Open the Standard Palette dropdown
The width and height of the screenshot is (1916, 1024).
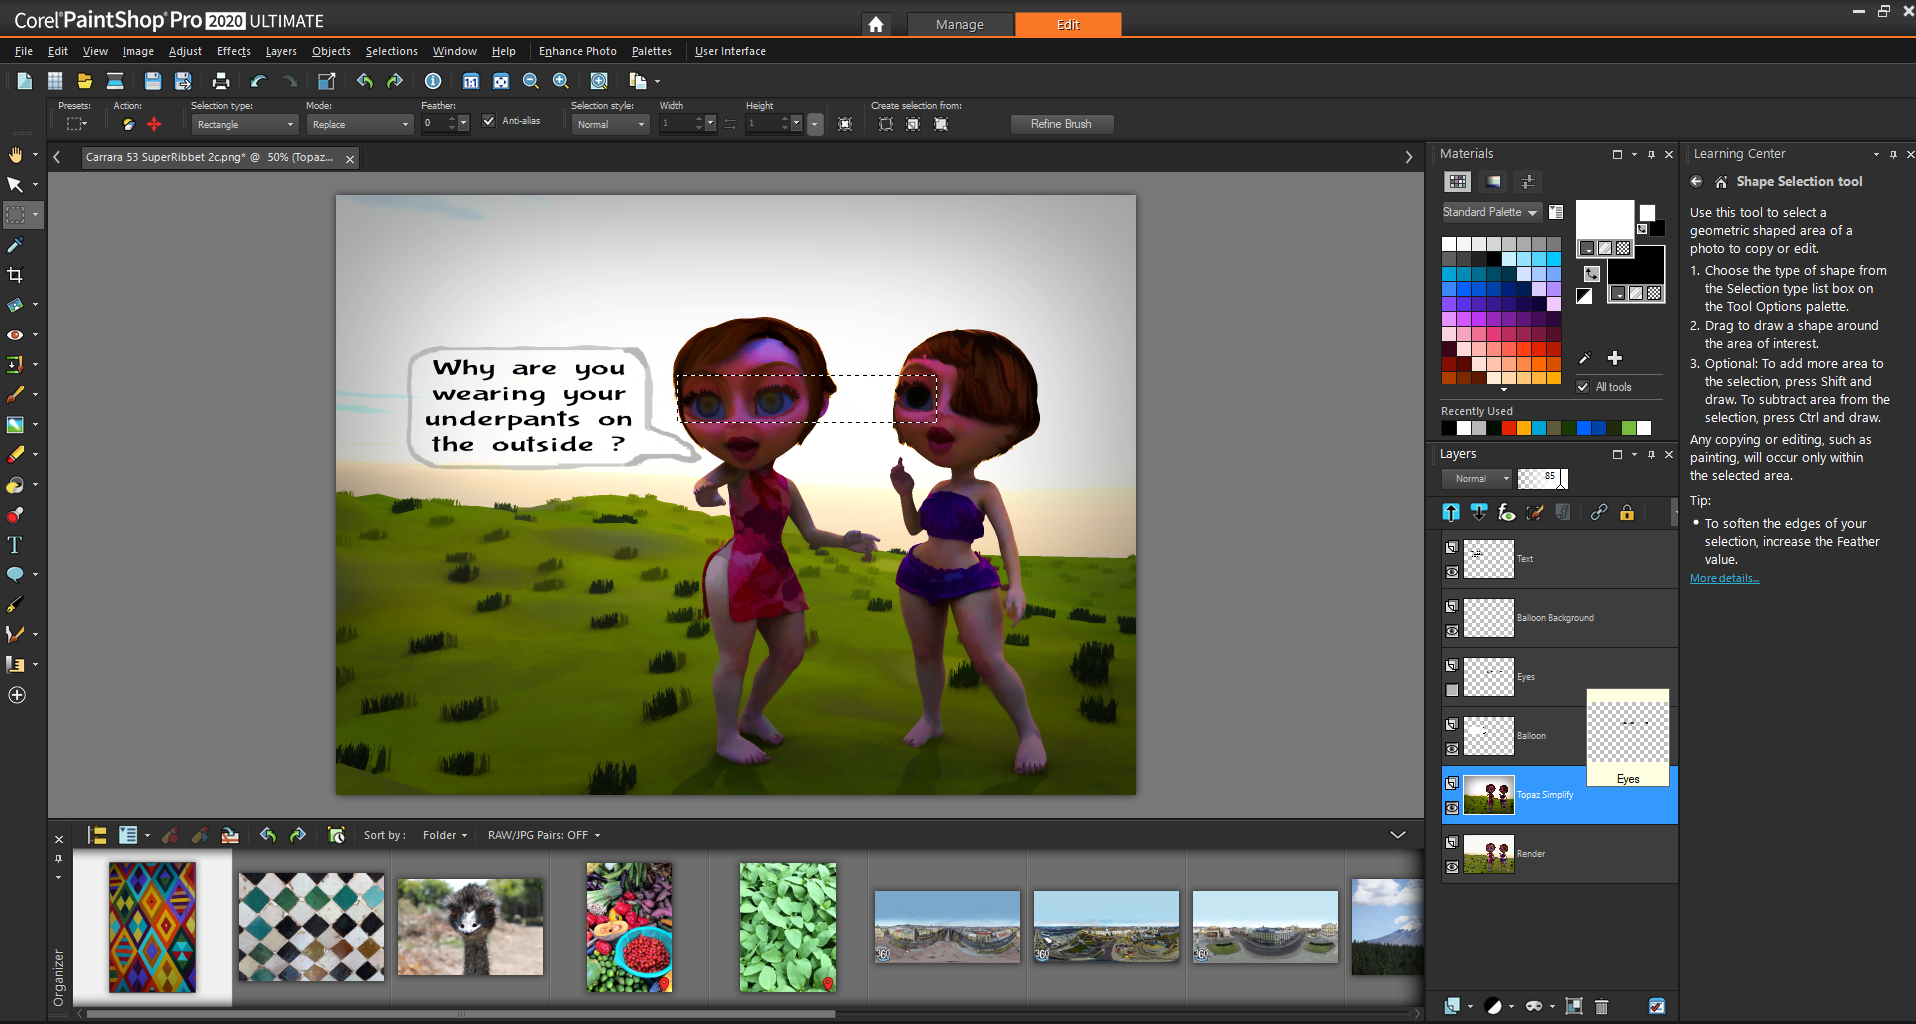click(1490, 212)
